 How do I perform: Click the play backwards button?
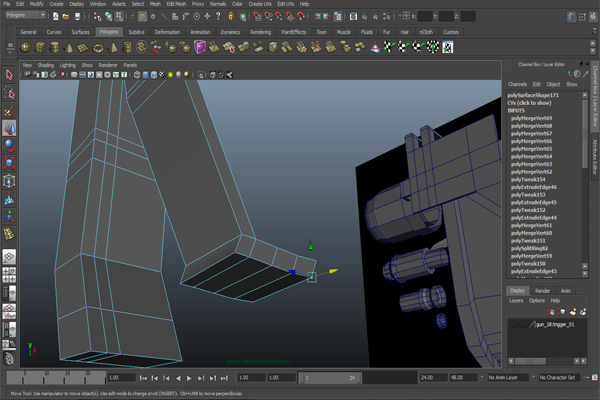pos(178,378)
